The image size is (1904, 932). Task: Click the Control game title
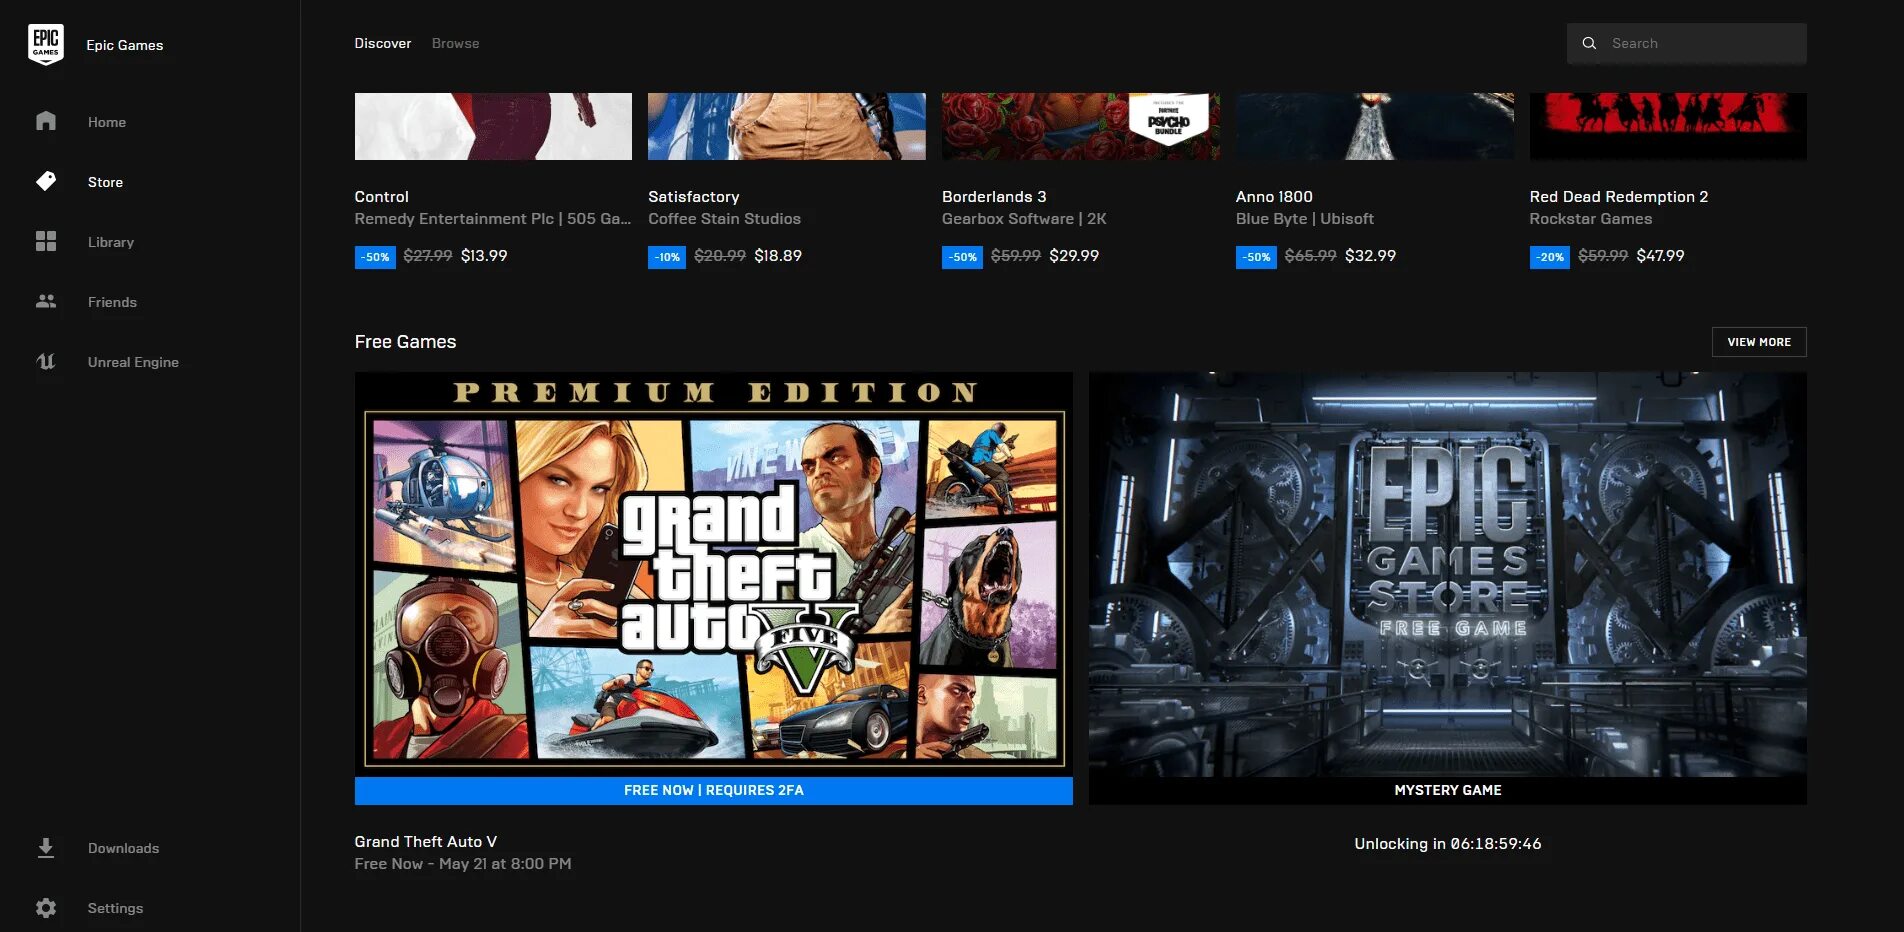pos(381,196)
